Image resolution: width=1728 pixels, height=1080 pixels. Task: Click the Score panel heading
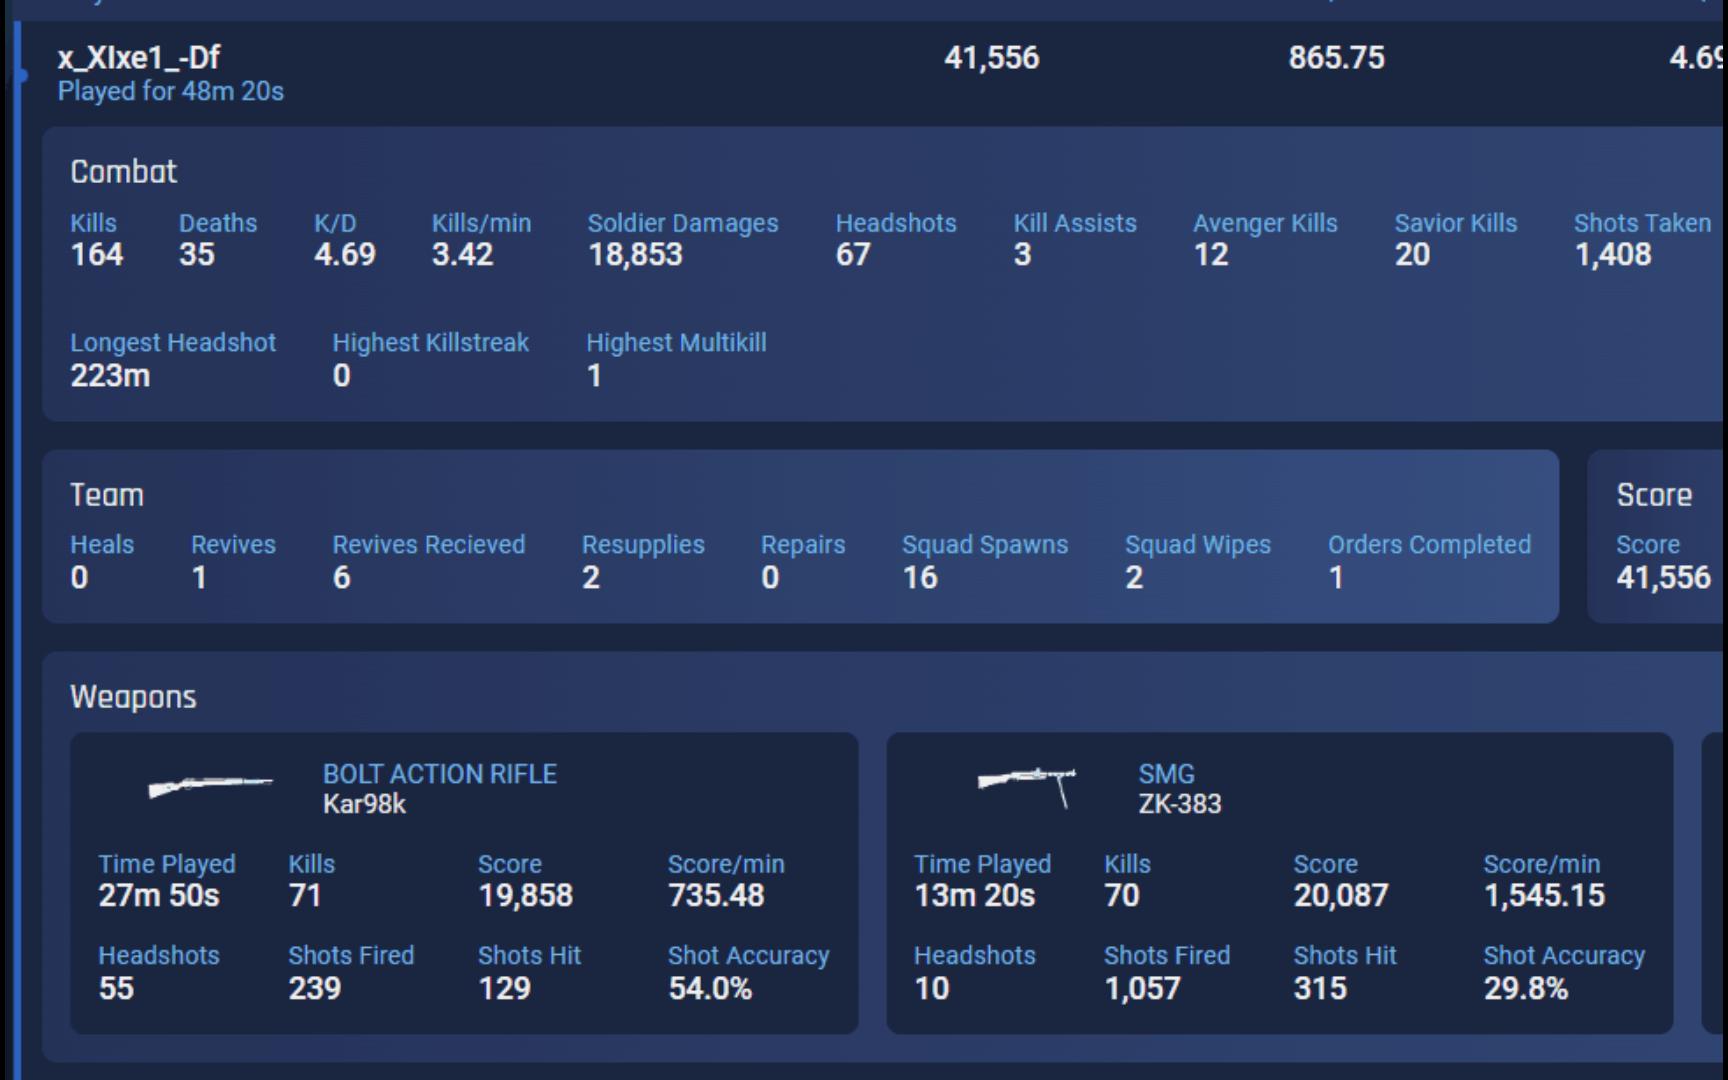[x=1654, y=495]
